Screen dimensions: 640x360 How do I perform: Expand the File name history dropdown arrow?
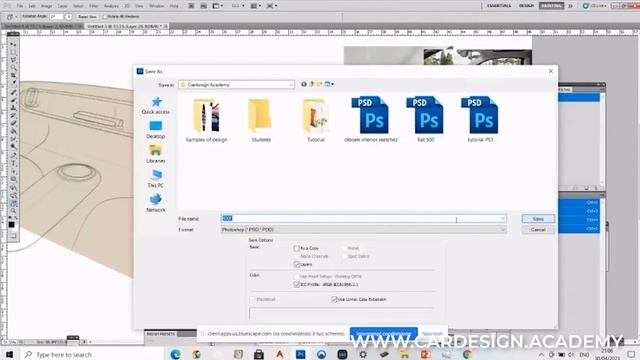503,218
